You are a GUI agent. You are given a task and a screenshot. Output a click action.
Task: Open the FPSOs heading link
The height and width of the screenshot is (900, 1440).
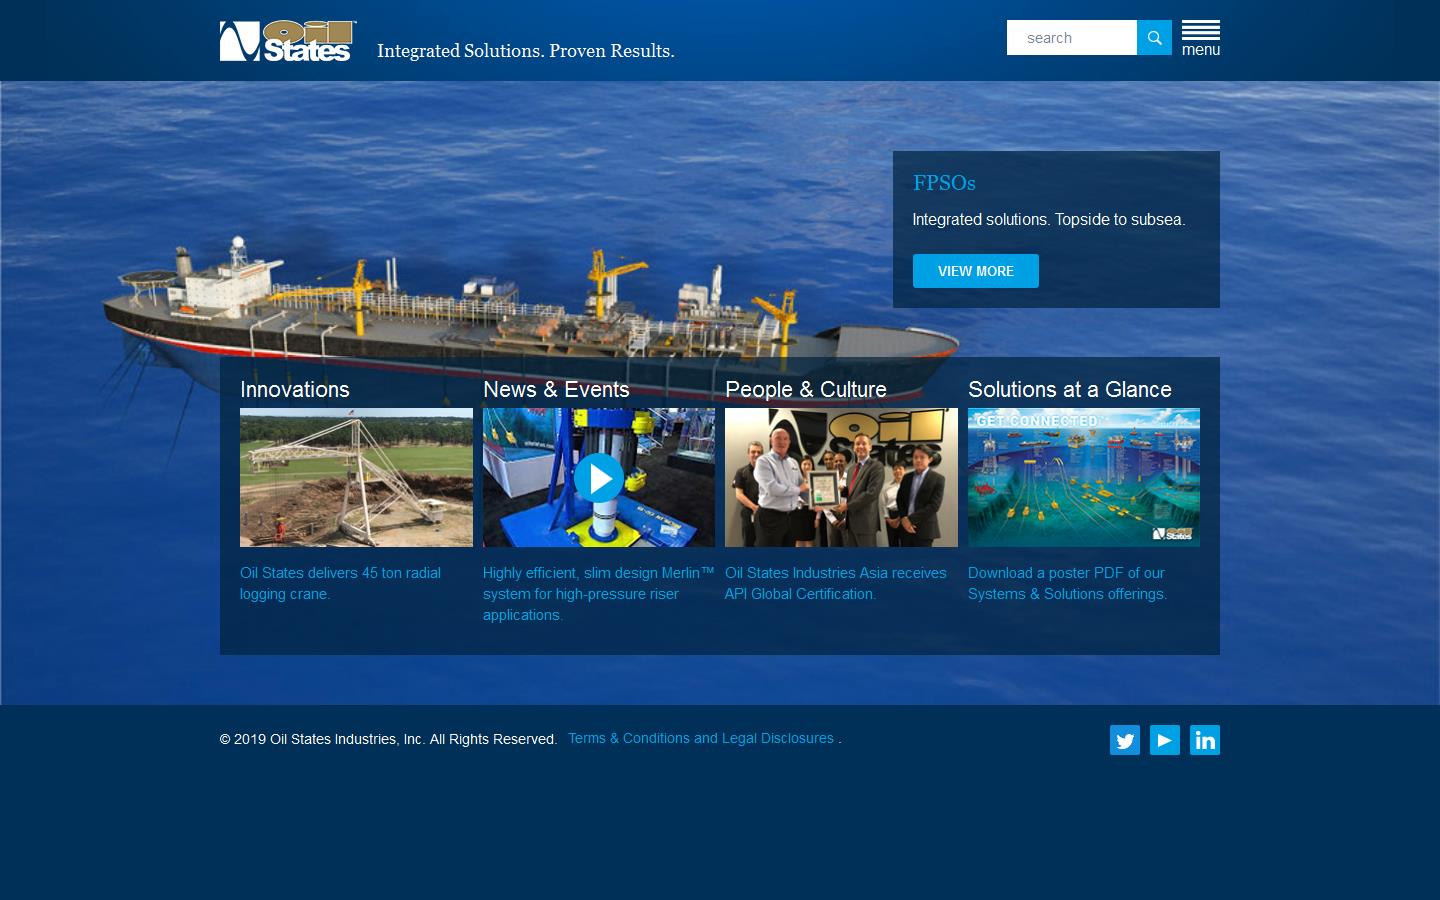tap(944, 183)
